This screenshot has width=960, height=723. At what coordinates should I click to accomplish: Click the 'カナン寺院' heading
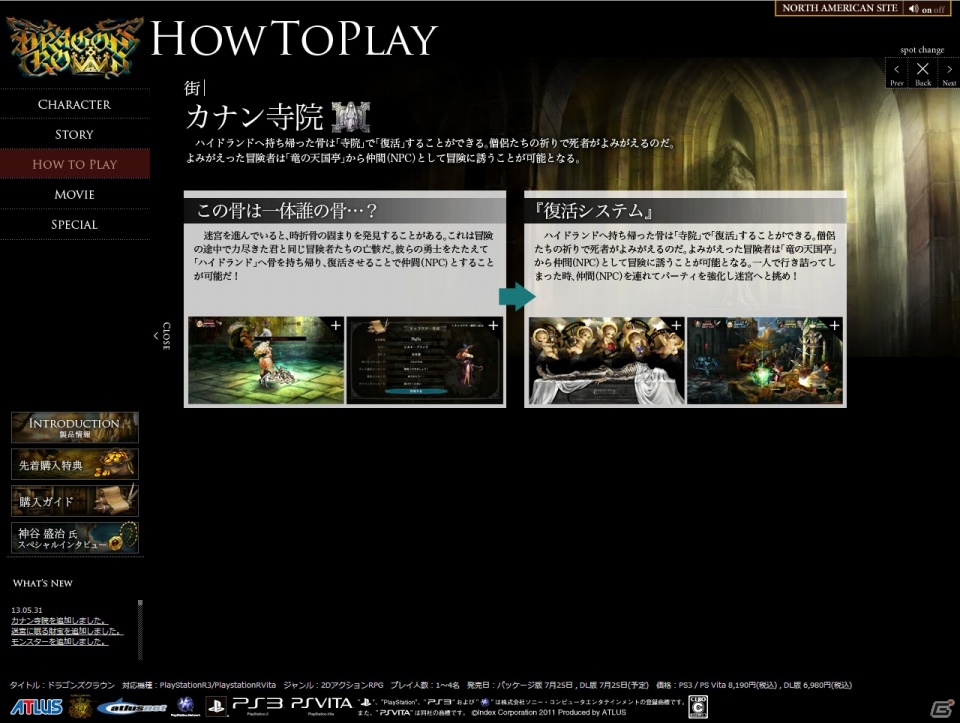point(254,117)
